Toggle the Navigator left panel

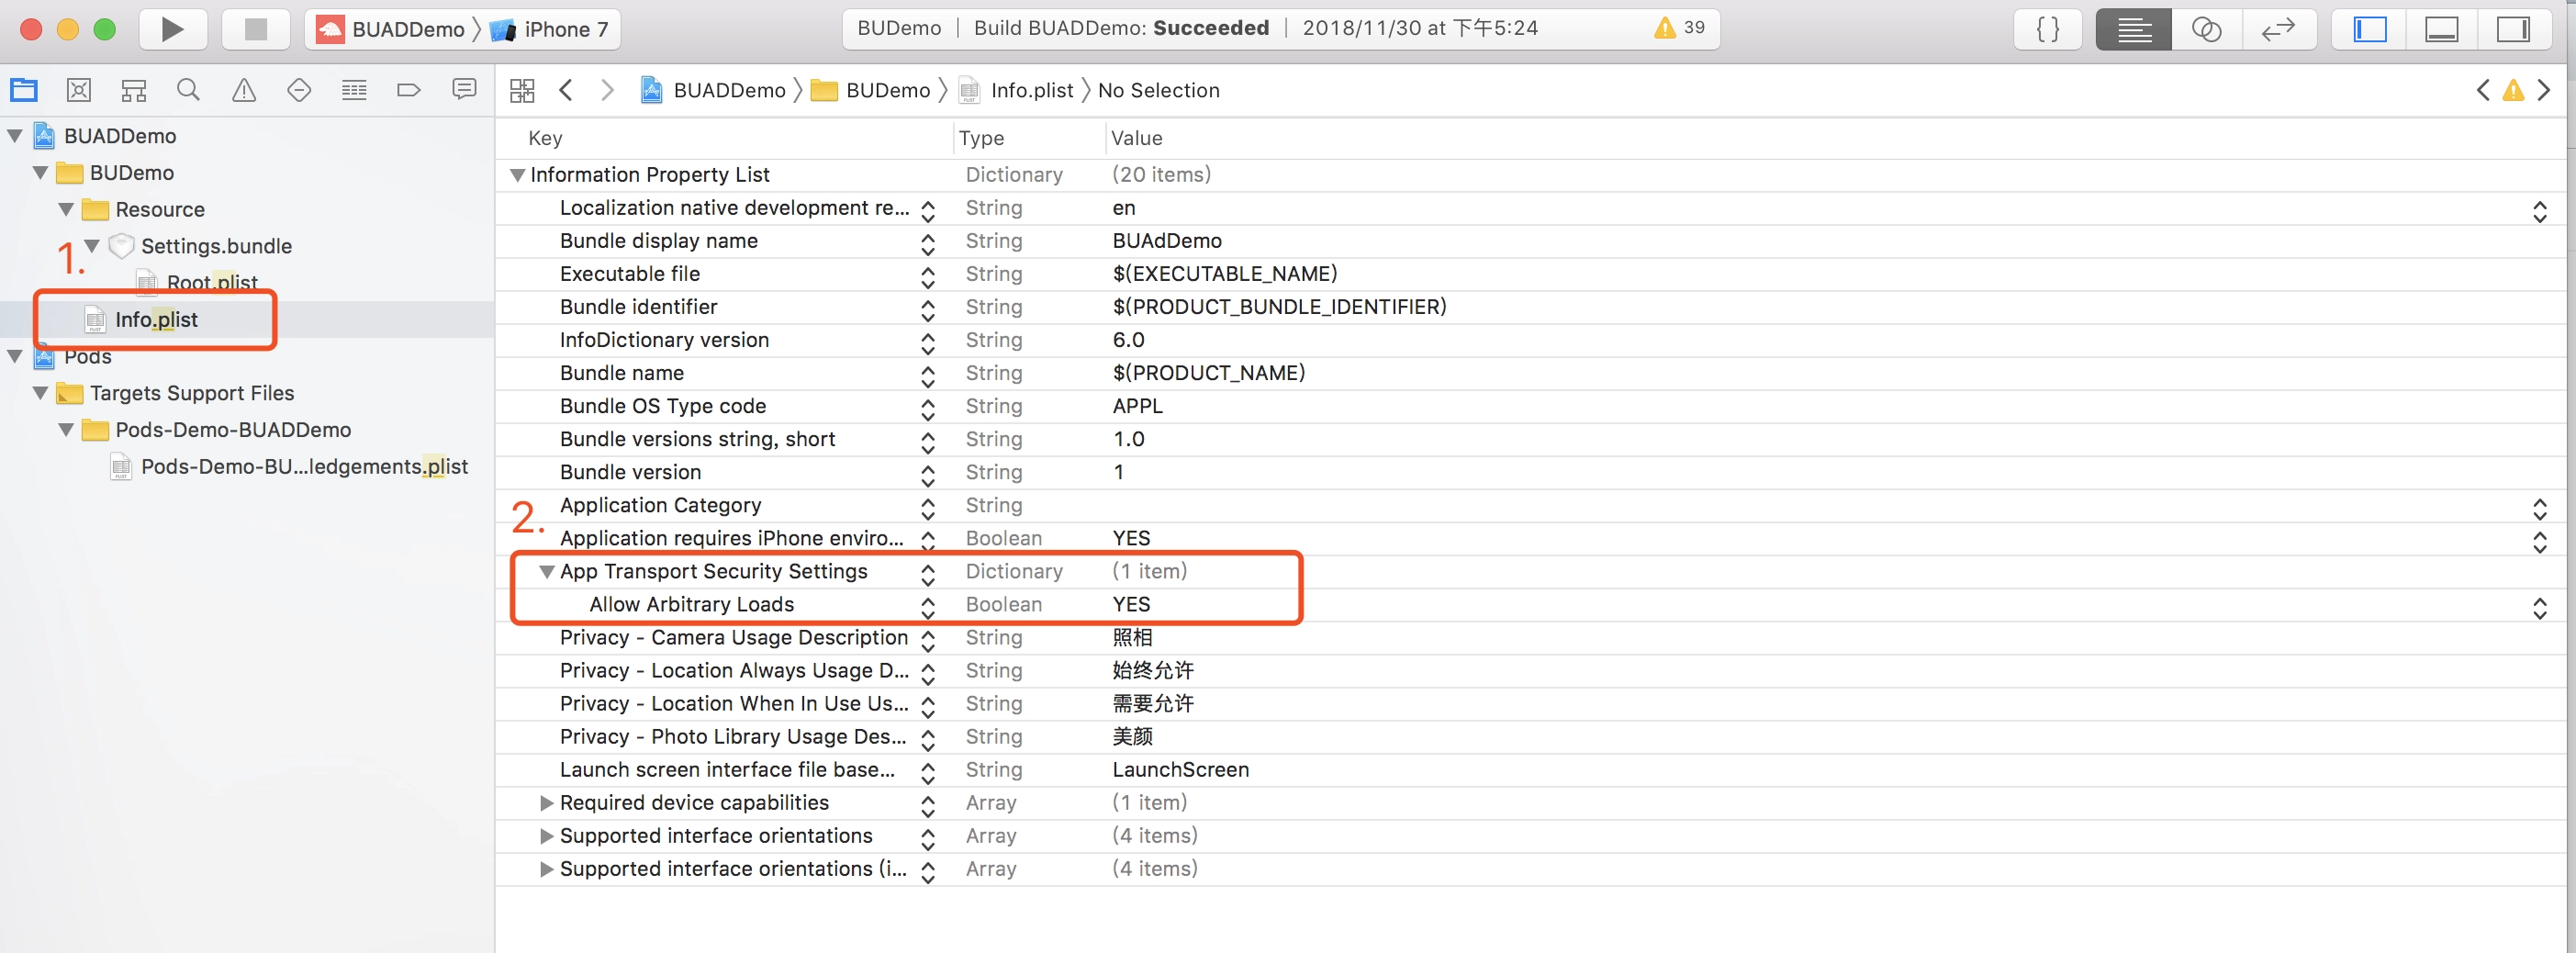[2369, 29]
